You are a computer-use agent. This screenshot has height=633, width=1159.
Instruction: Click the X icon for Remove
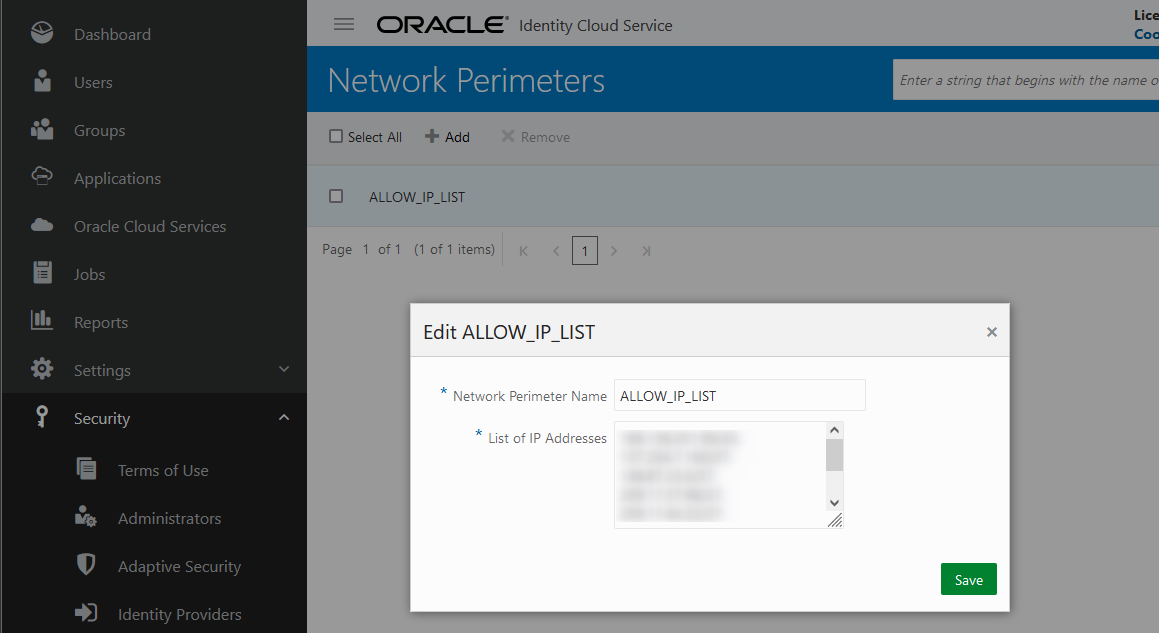[x=507, y=136]
